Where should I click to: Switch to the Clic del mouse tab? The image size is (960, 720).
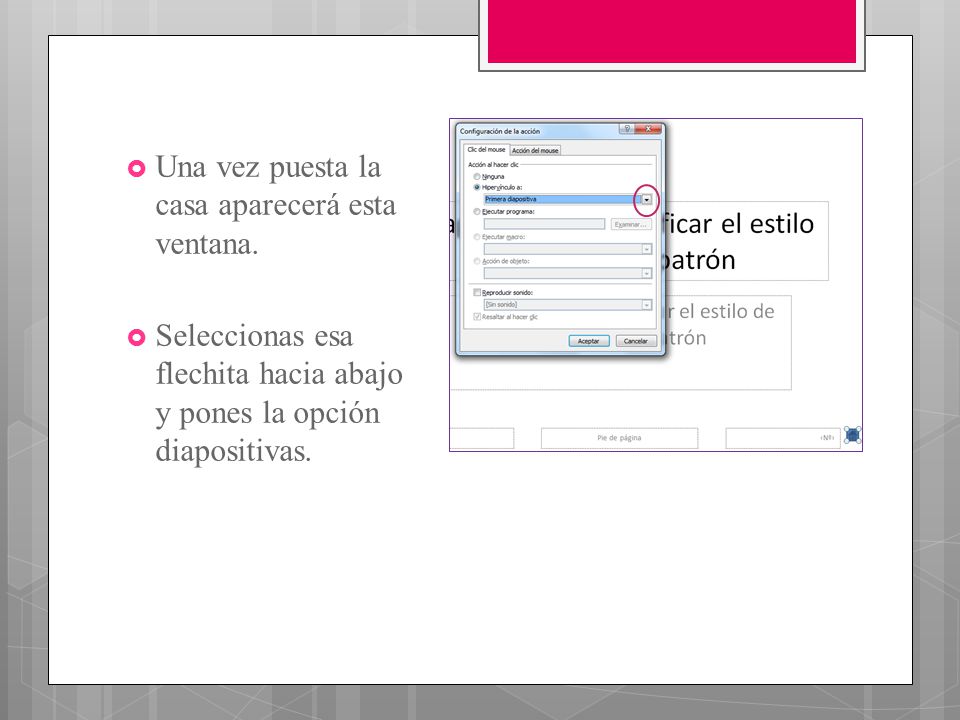point(486,149)
